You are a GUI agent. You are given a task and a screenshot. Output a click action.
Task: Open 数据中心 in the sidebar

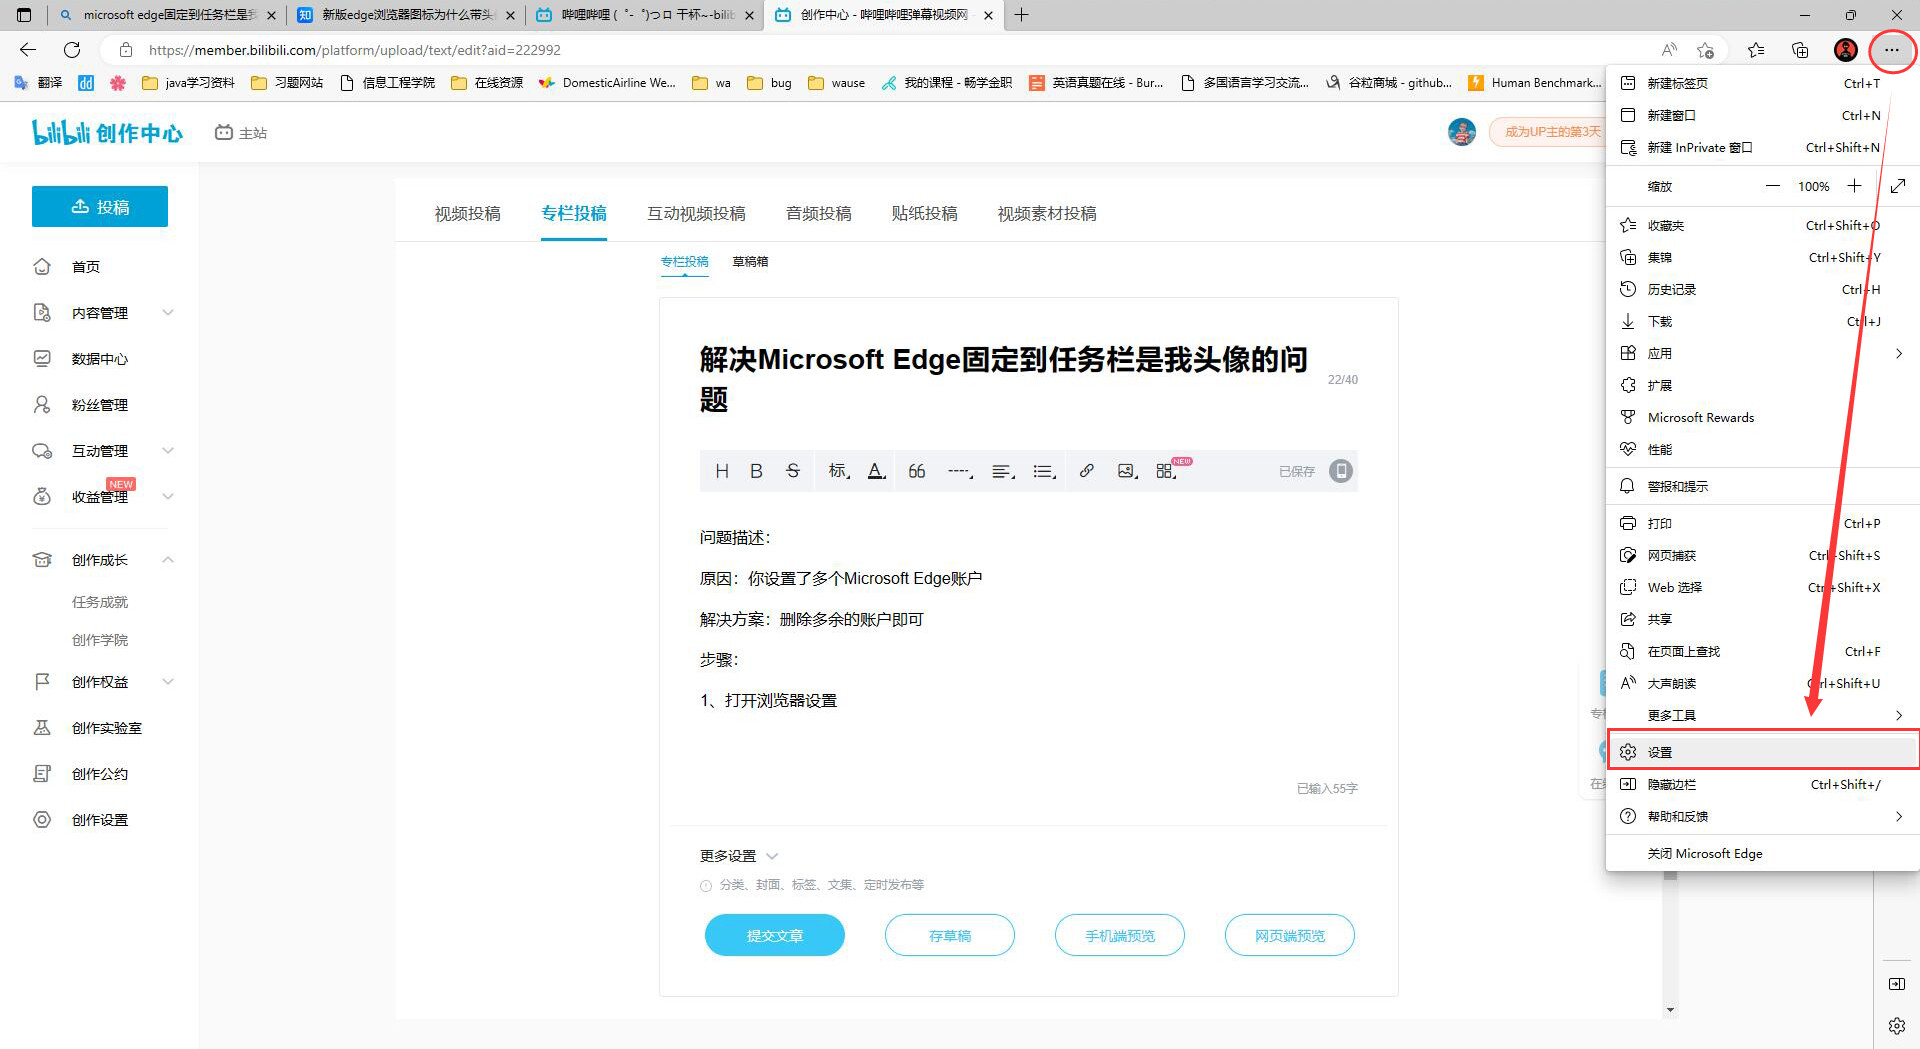point(100,359)
